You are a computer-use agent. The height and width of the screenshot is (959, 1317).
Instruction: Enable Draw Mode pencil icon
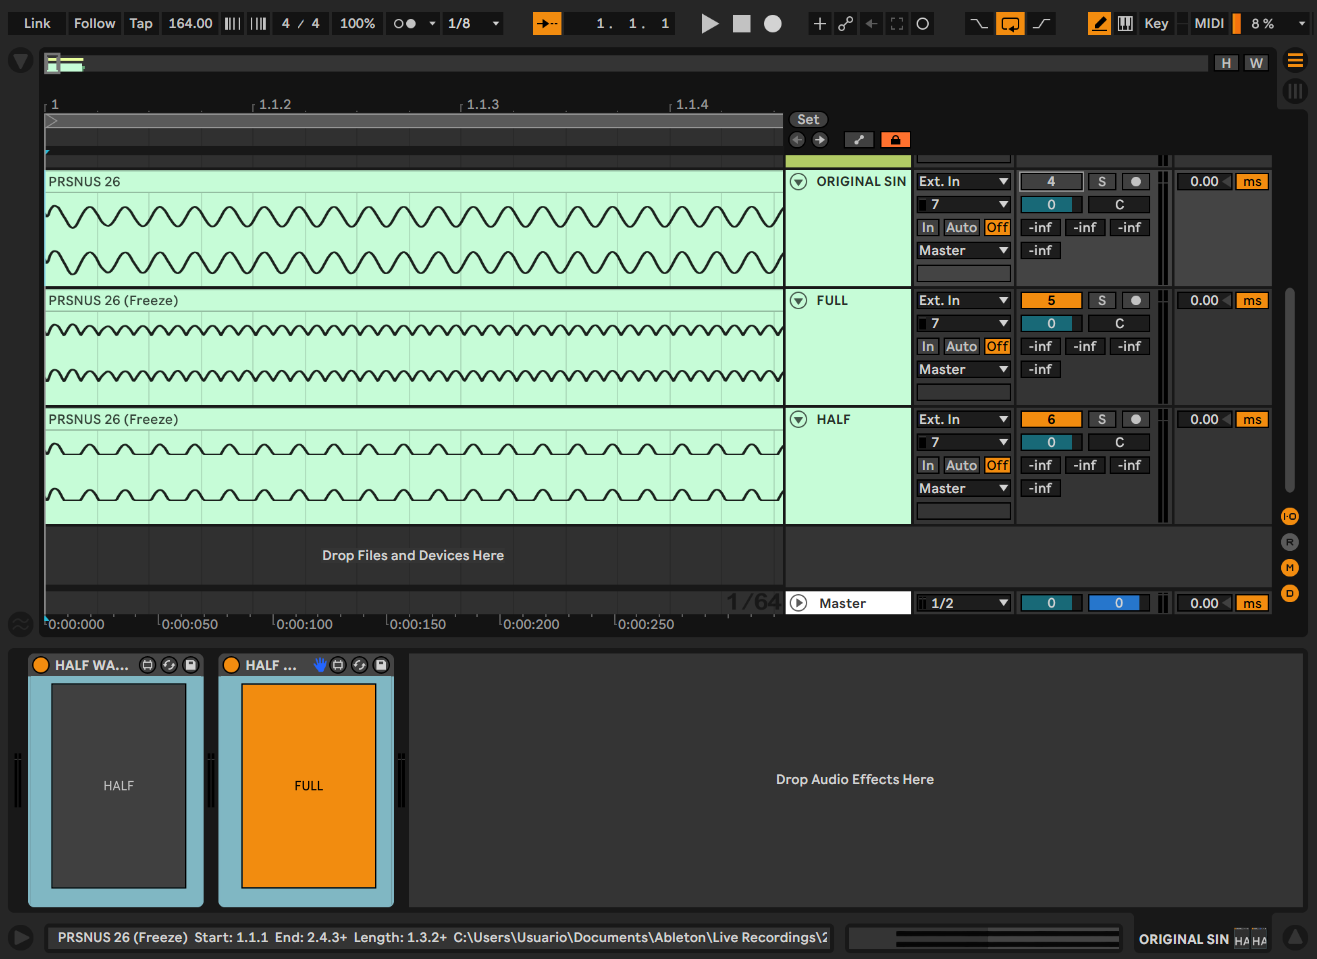point(1098,23)
